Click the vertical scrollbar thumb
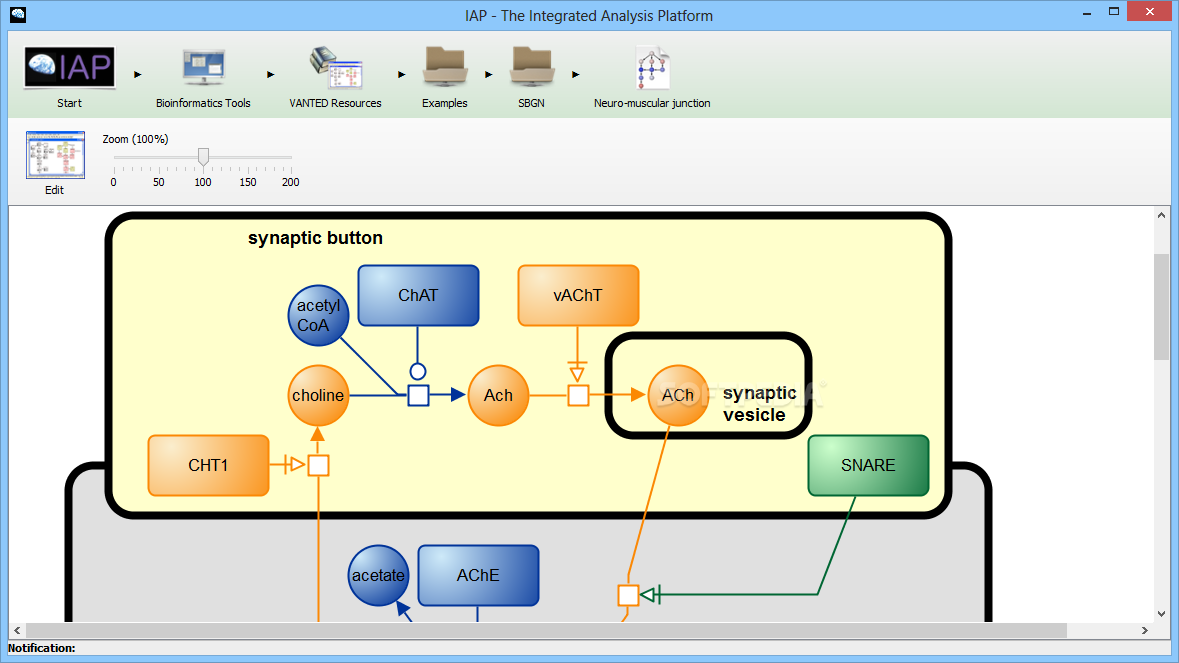Image resolution: width=1179 pixels, height=663 pixels. point(1162,307)
